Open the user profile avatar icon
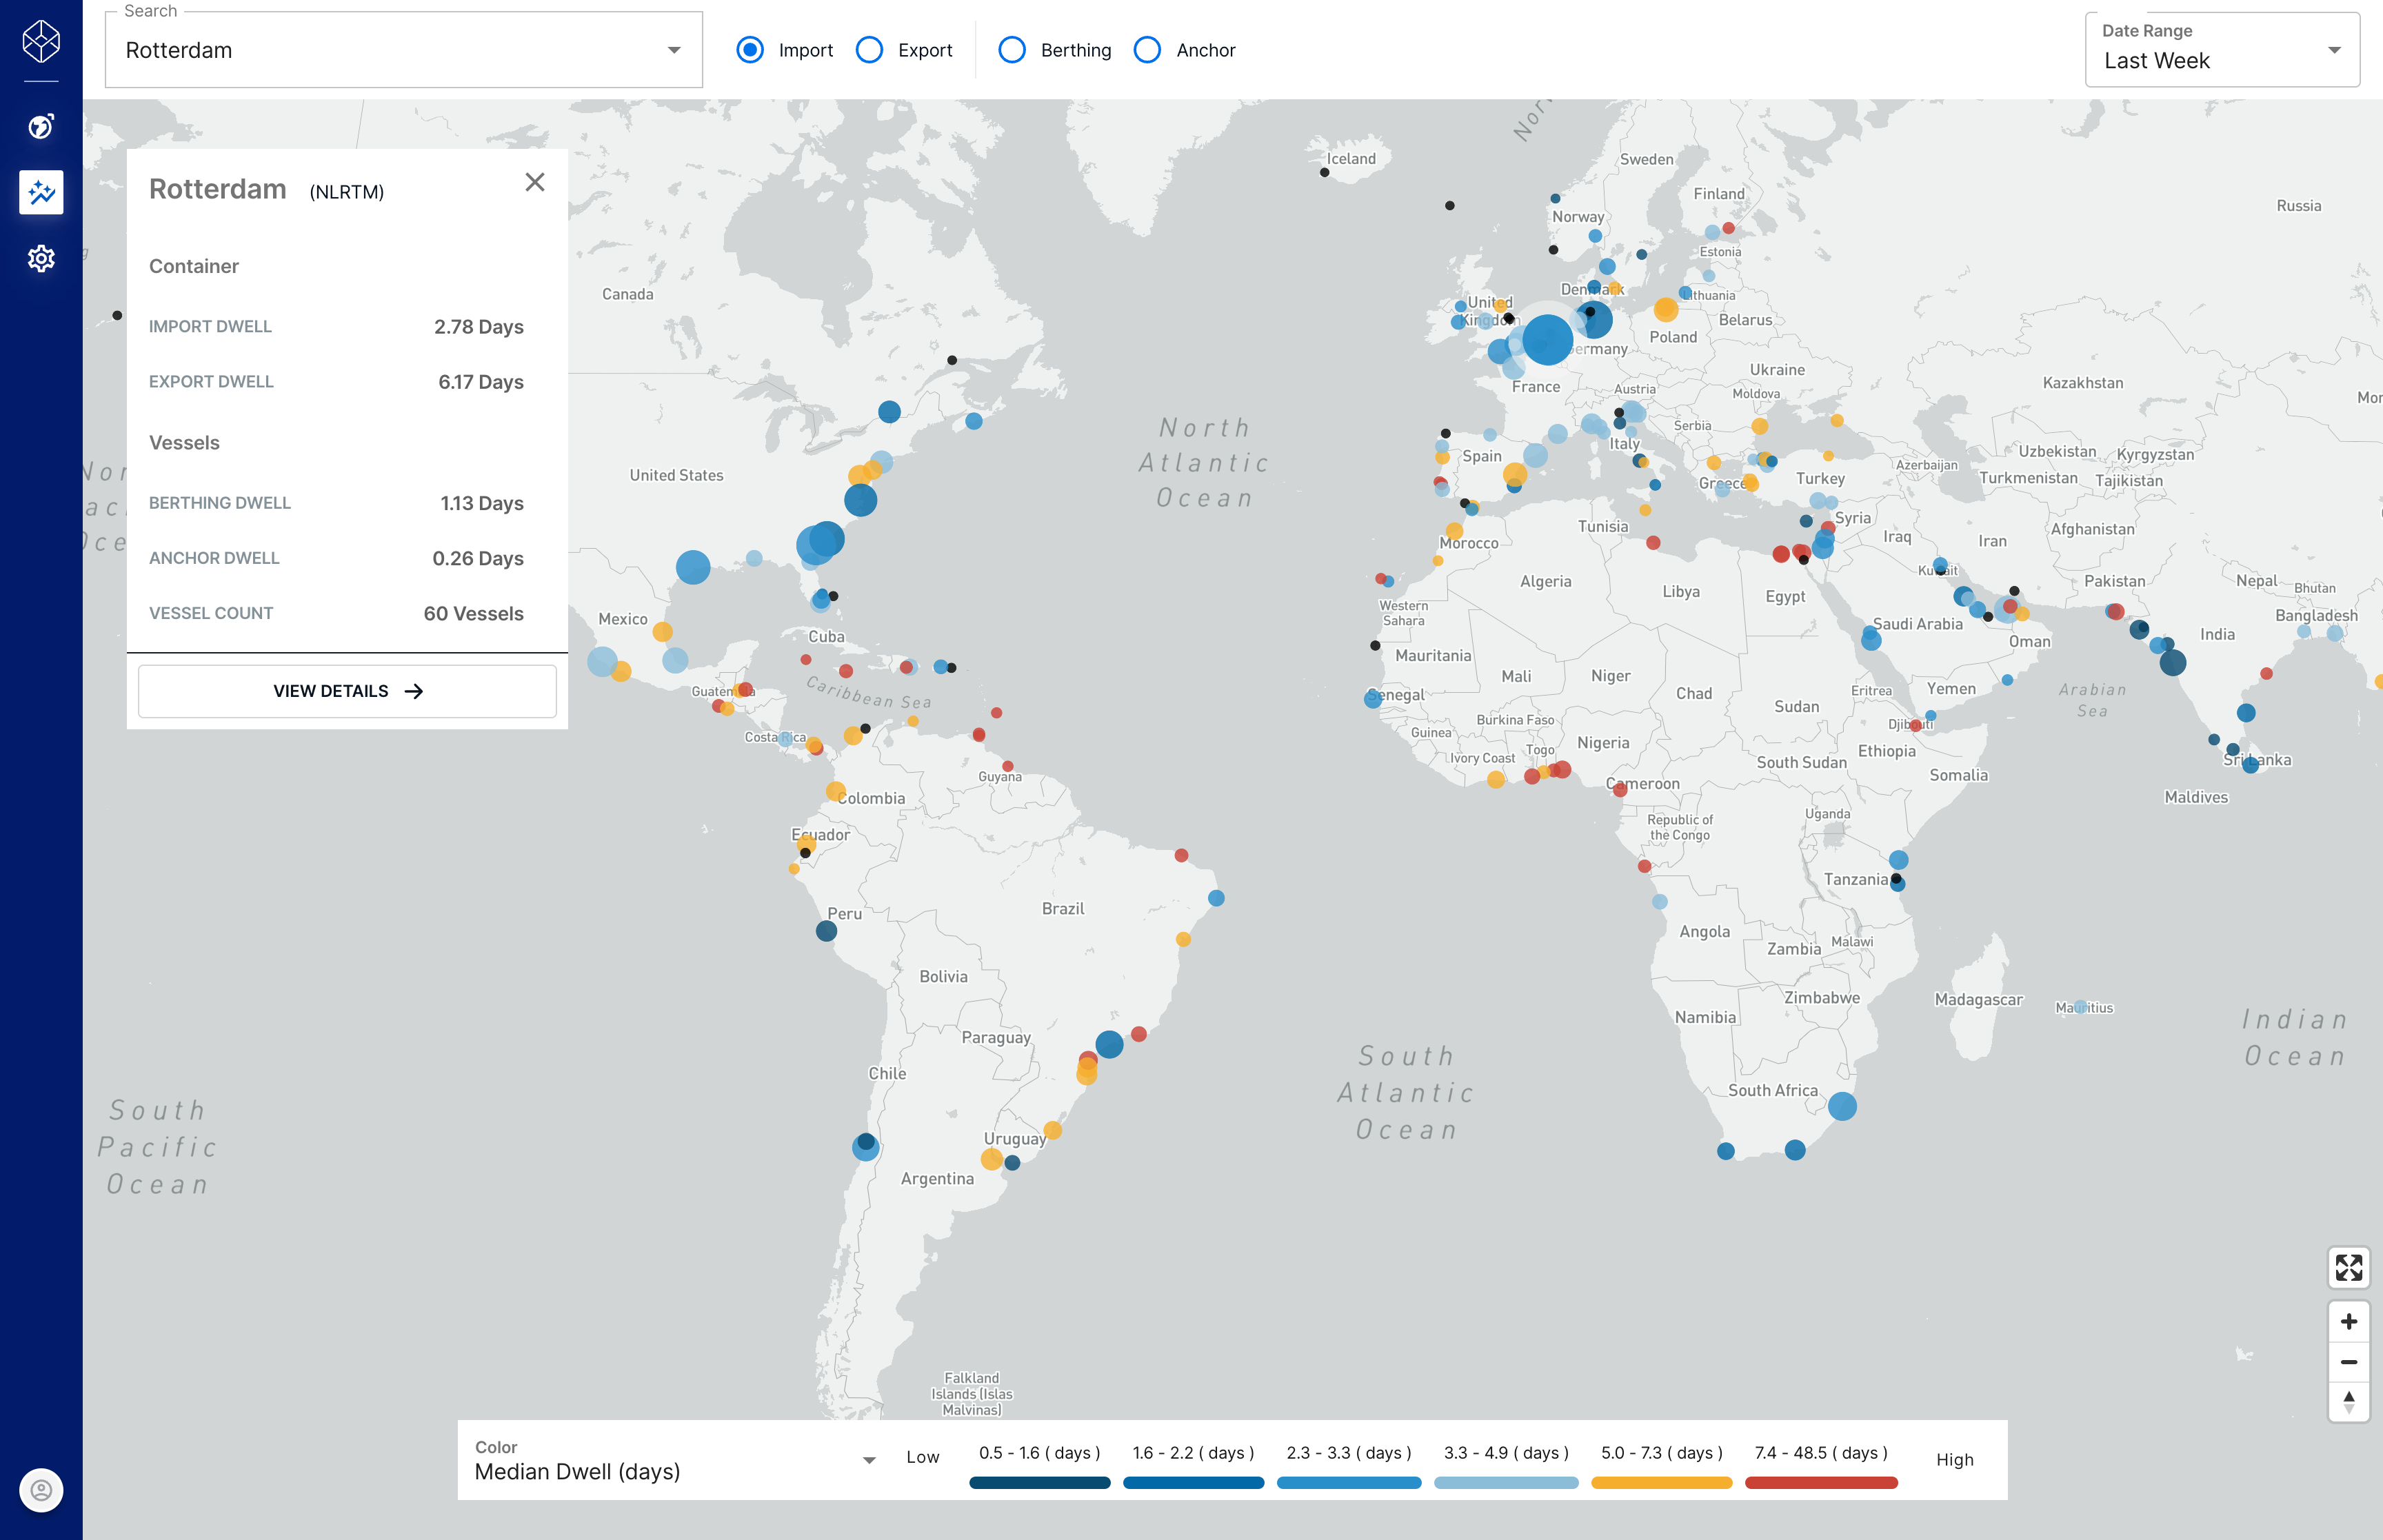 click(x=41, y=1490)
